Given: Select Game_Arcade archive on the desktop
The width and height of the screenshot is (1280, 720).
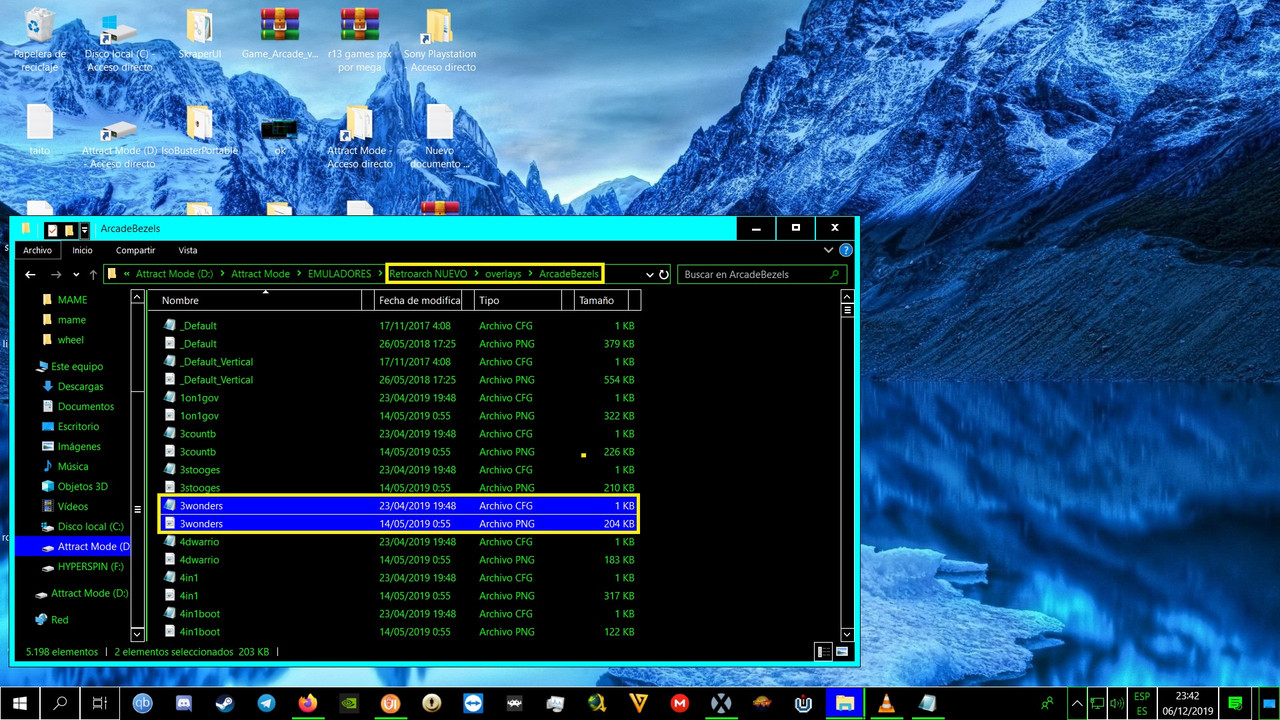Looking at the screenshot, I should pyautogui.click(x=280, y=35).
